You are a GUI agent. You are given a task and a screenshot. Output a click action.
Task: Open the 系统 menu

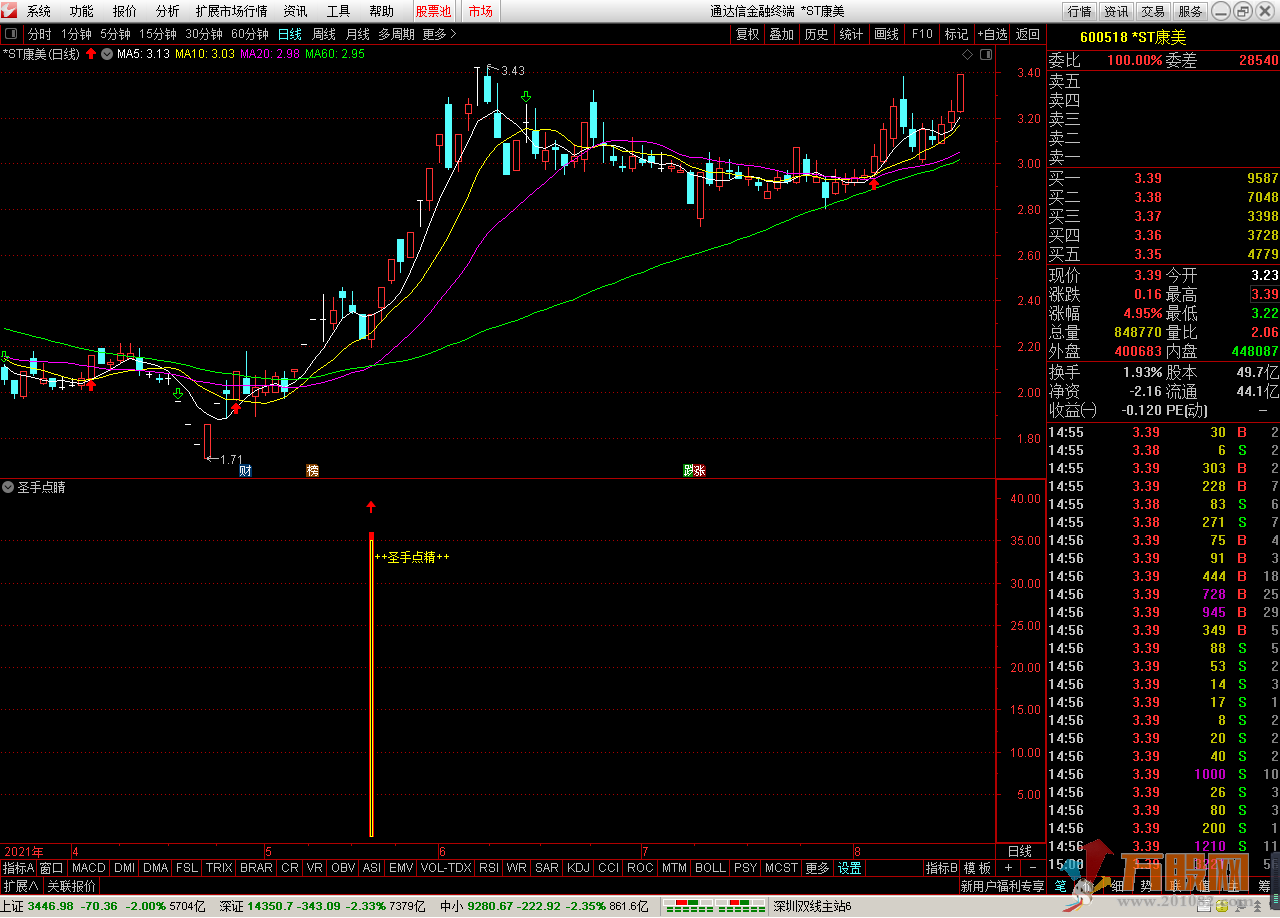click(39, 11)
